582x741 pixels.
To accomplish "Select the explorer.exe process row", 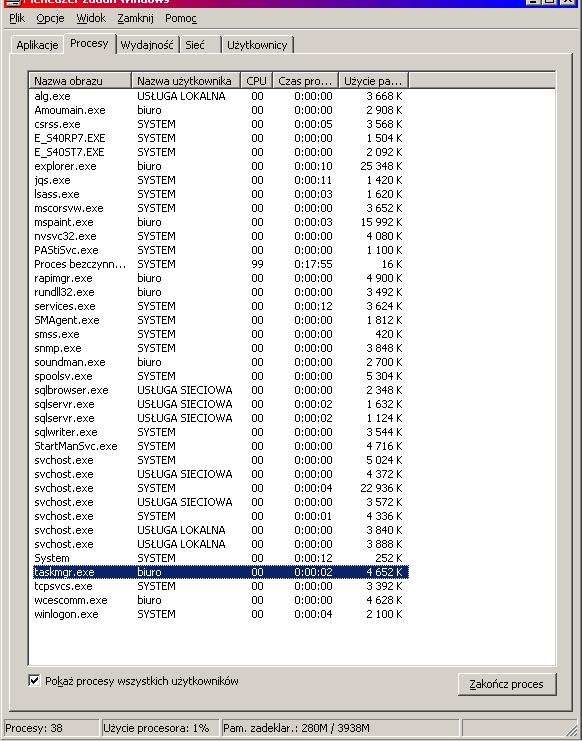I will click(x=221, y=166).
